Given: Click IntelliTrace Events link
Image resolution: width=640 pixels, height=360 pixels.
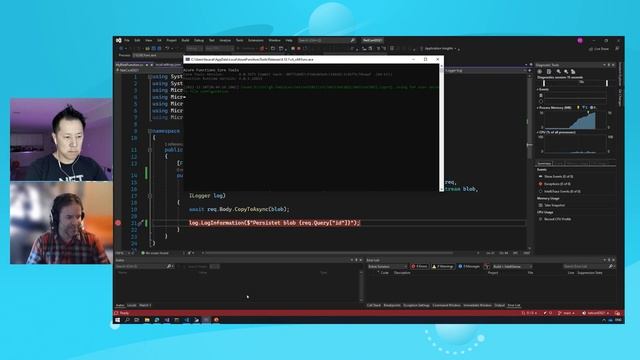Looking at the screenshot, I should 562,191.
